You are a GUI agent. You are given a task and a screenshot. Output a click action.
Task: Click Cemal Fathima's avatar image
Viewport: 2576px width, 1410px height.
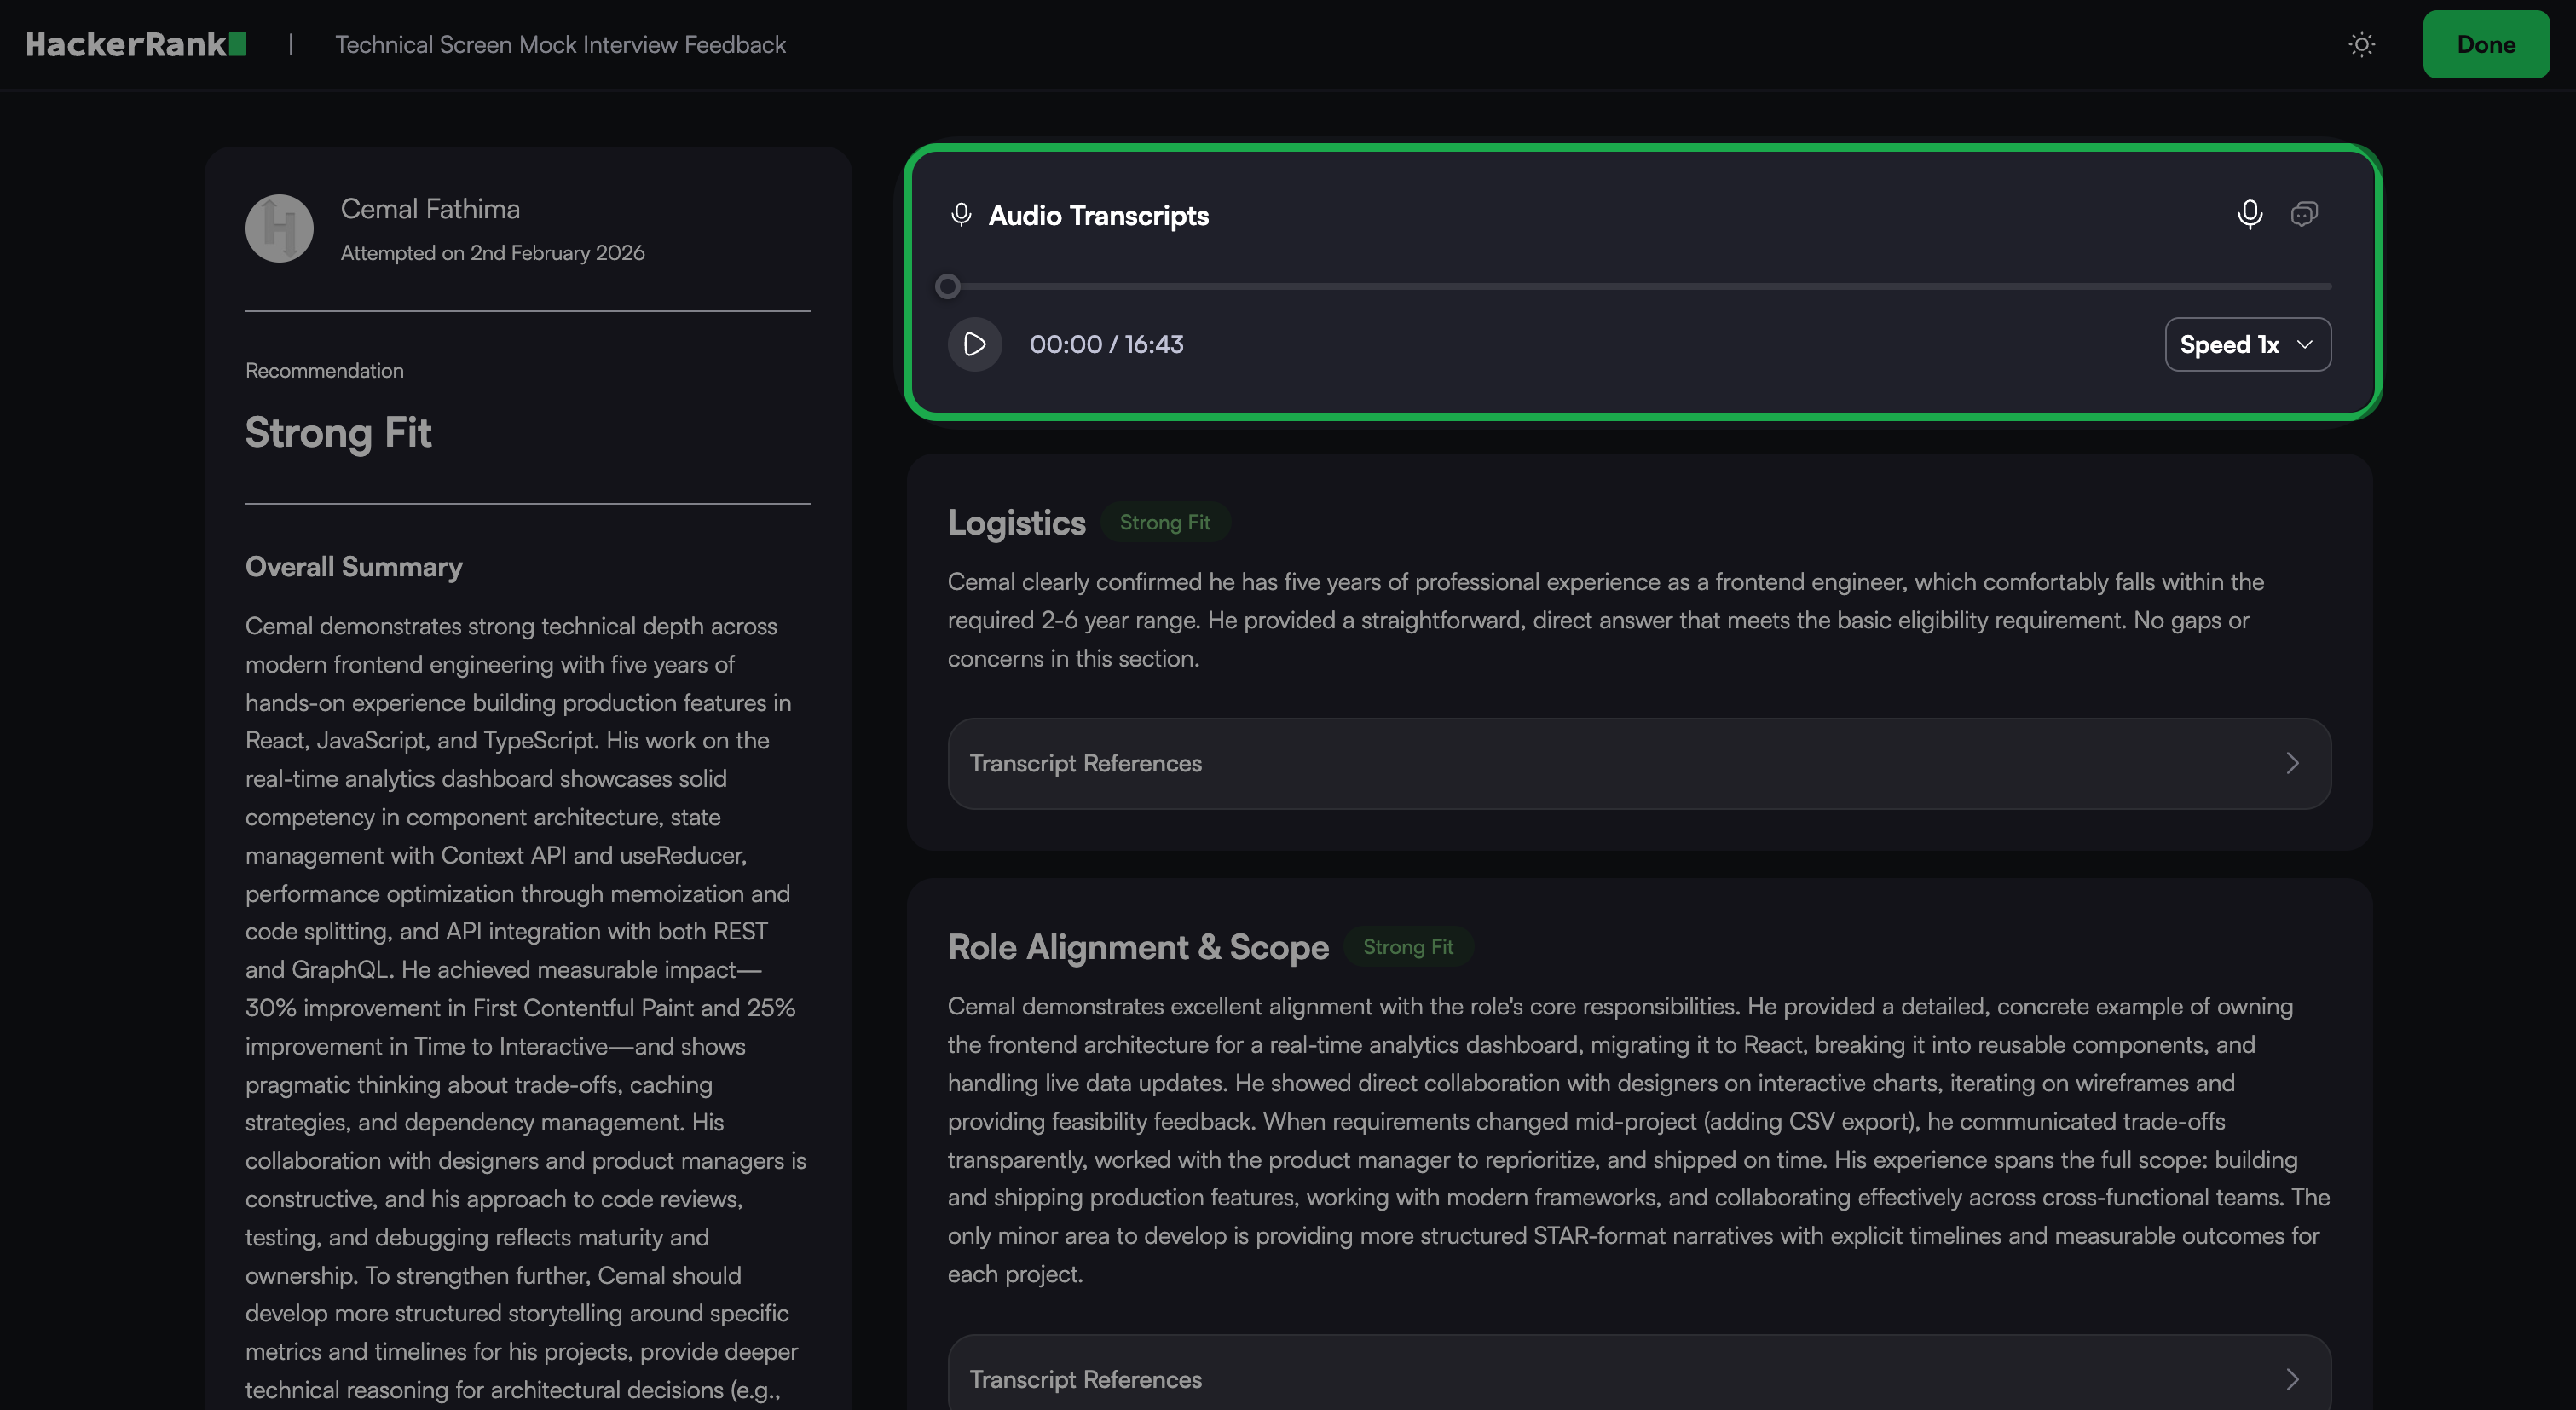click(x=279, y=228)
